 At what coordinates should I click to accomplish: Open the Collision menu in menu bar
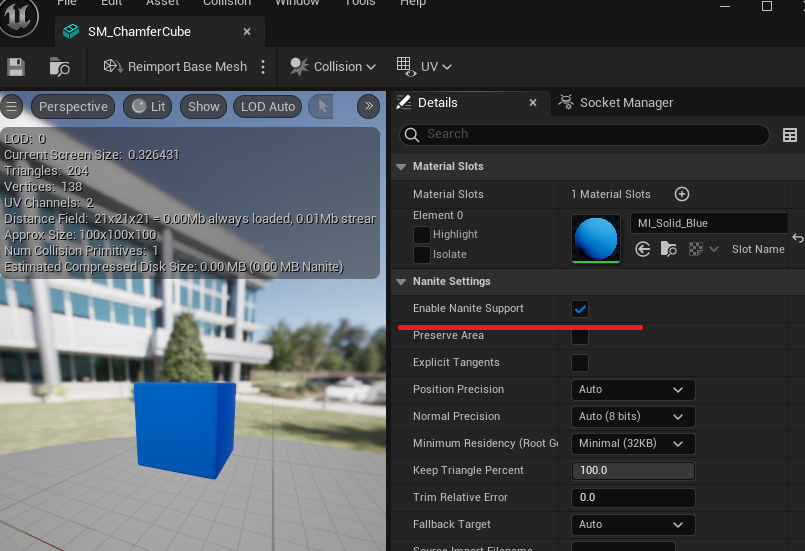click(x=227, y=3)
